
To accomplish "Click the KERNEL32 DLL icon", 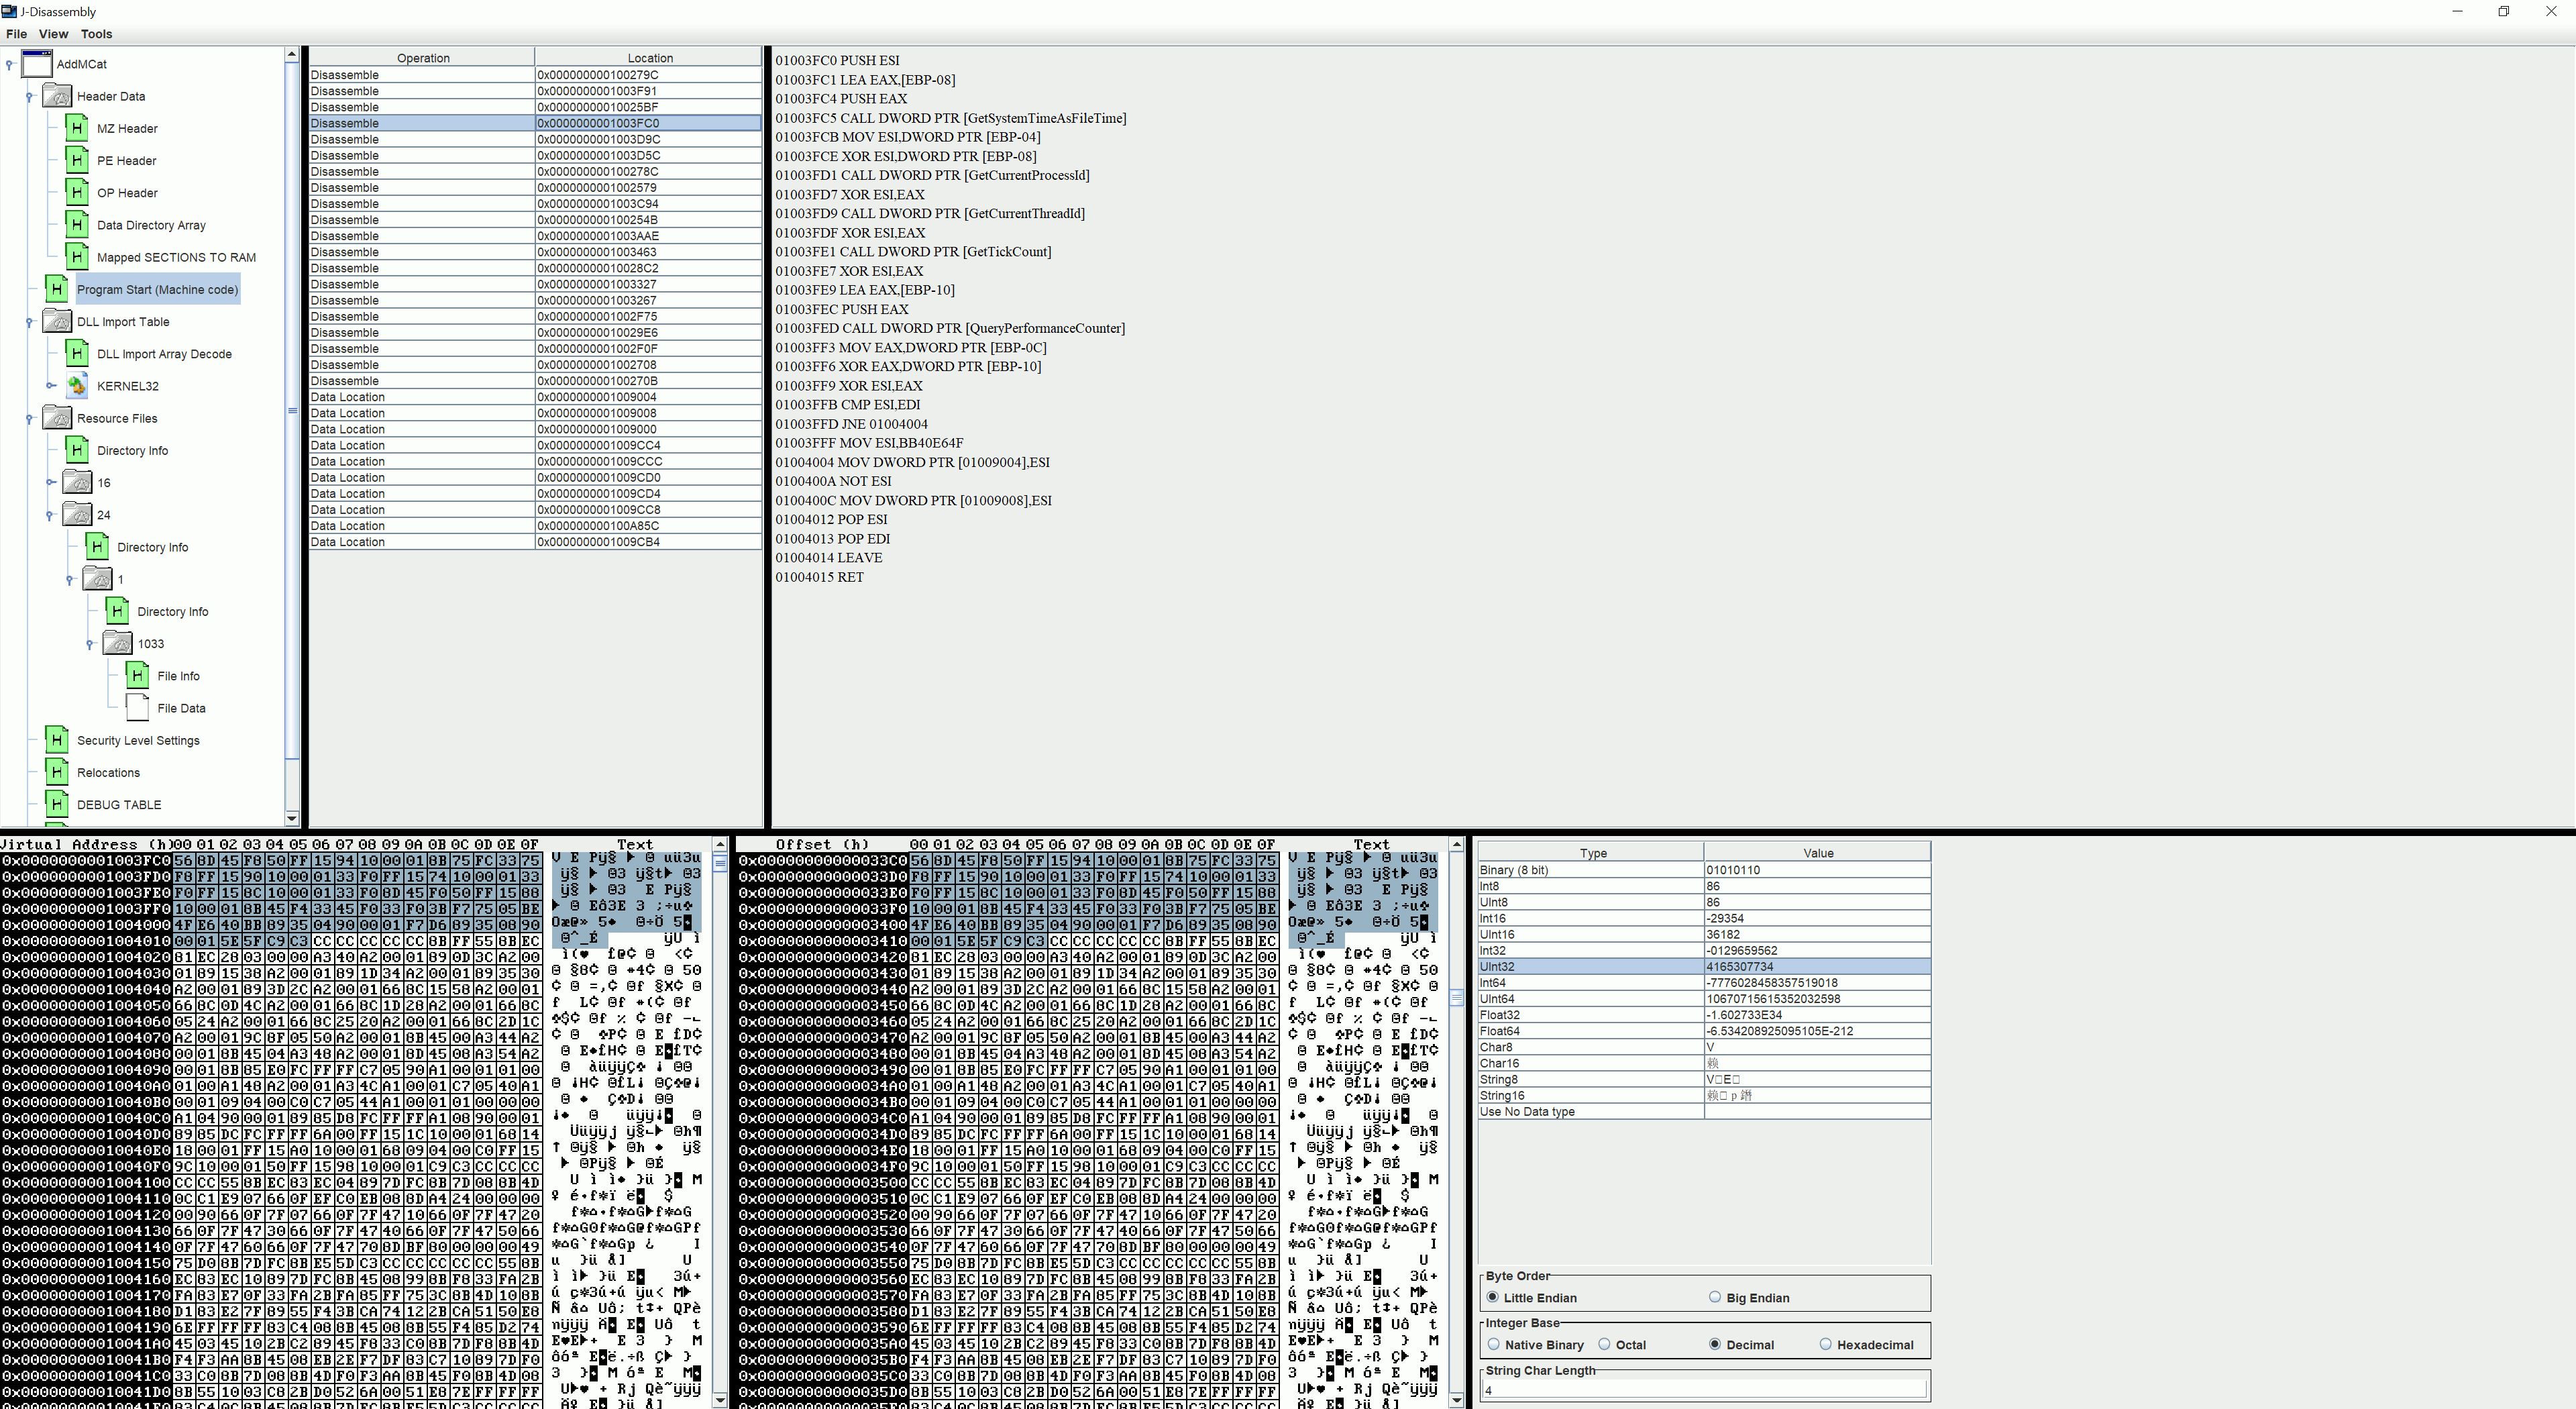I will pyautogui.click(x=77, y=386).
